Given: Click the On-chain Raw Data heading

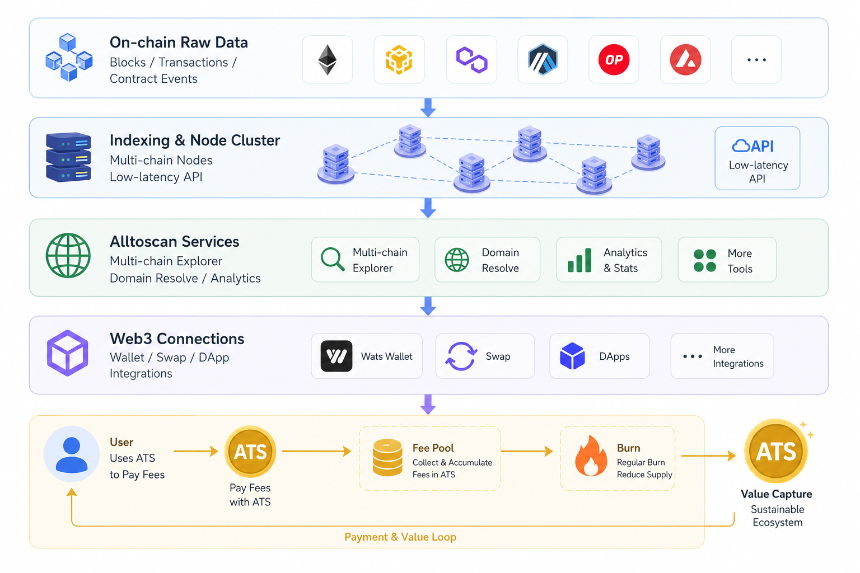Looking at the screenshot, I should pos(179,42).
